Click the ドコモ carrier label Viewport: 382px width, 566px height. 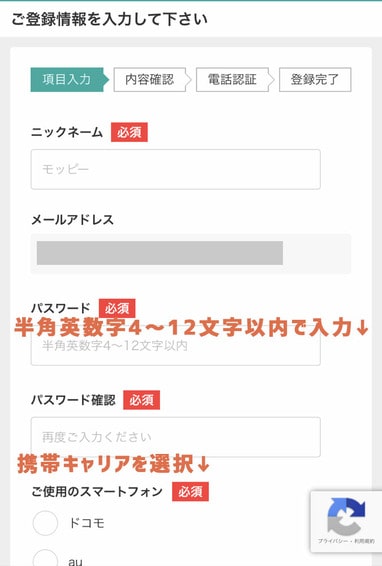click(x=87, y=523)
